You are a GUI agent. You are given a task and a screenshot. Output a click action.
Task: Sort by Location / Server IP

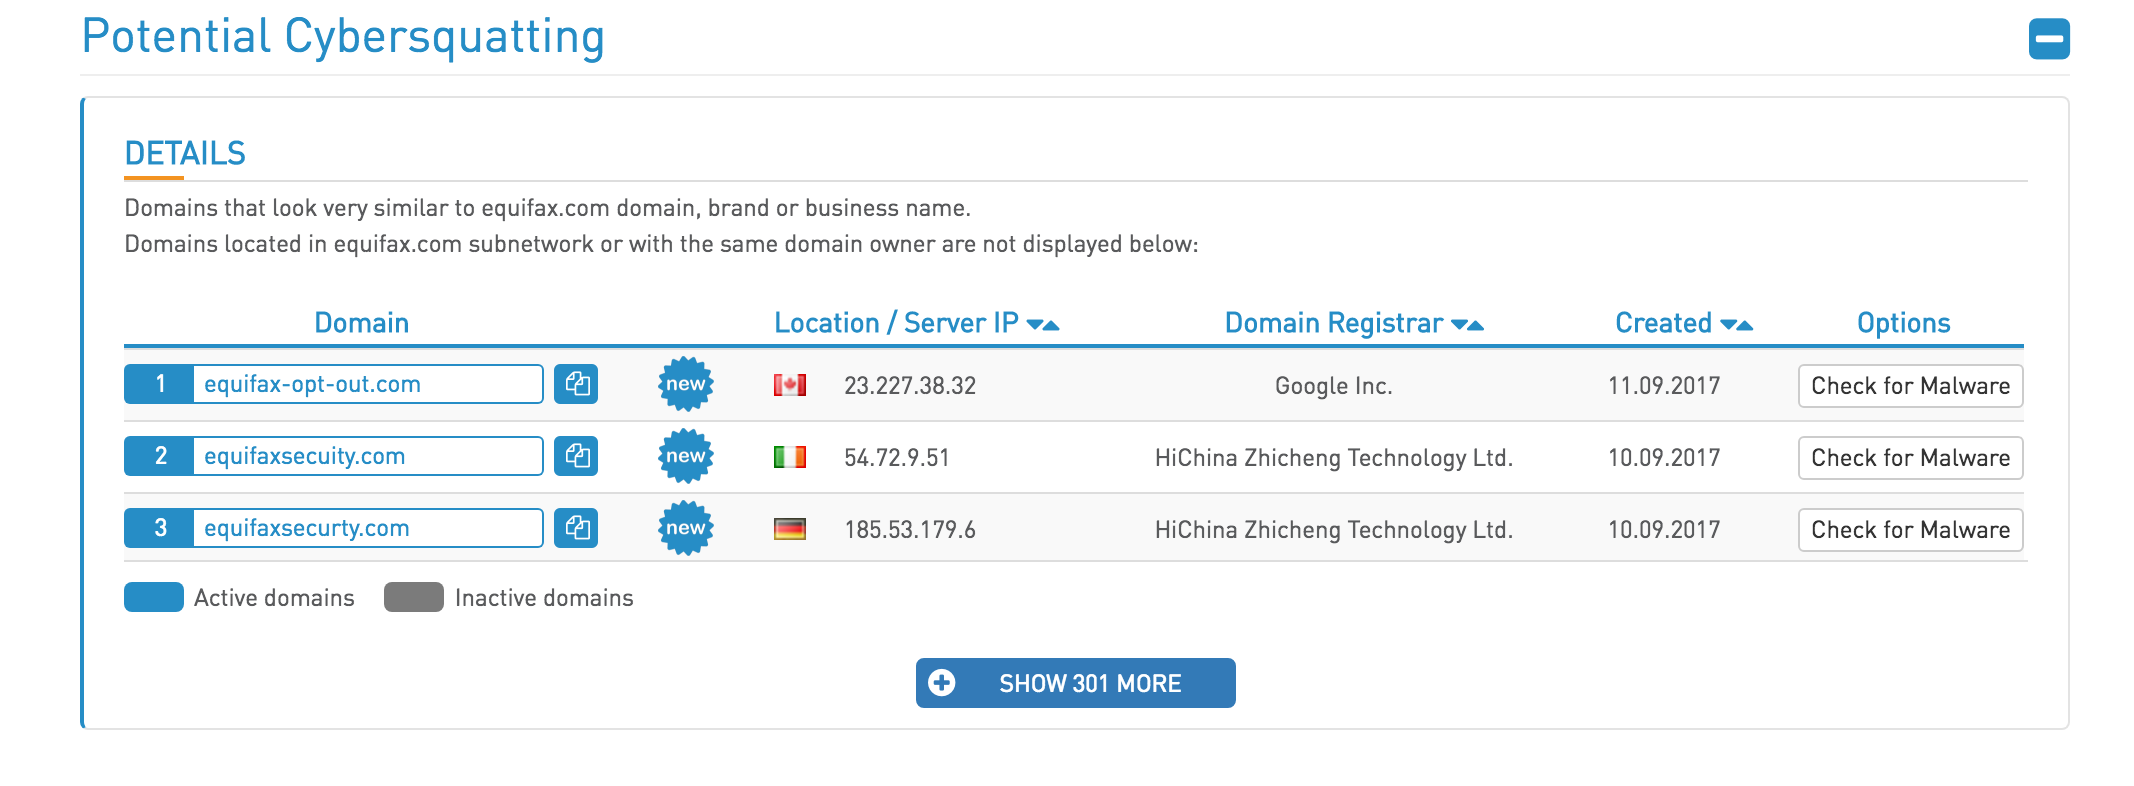pyautogui.click(x=1043, y=324)
